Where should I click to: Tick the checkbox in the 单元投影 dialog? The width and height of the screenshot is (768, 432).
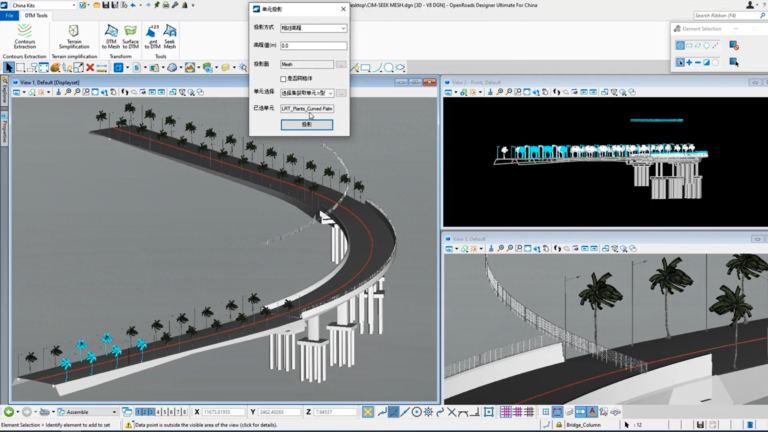pyautogui.click(x=283, y=79)
